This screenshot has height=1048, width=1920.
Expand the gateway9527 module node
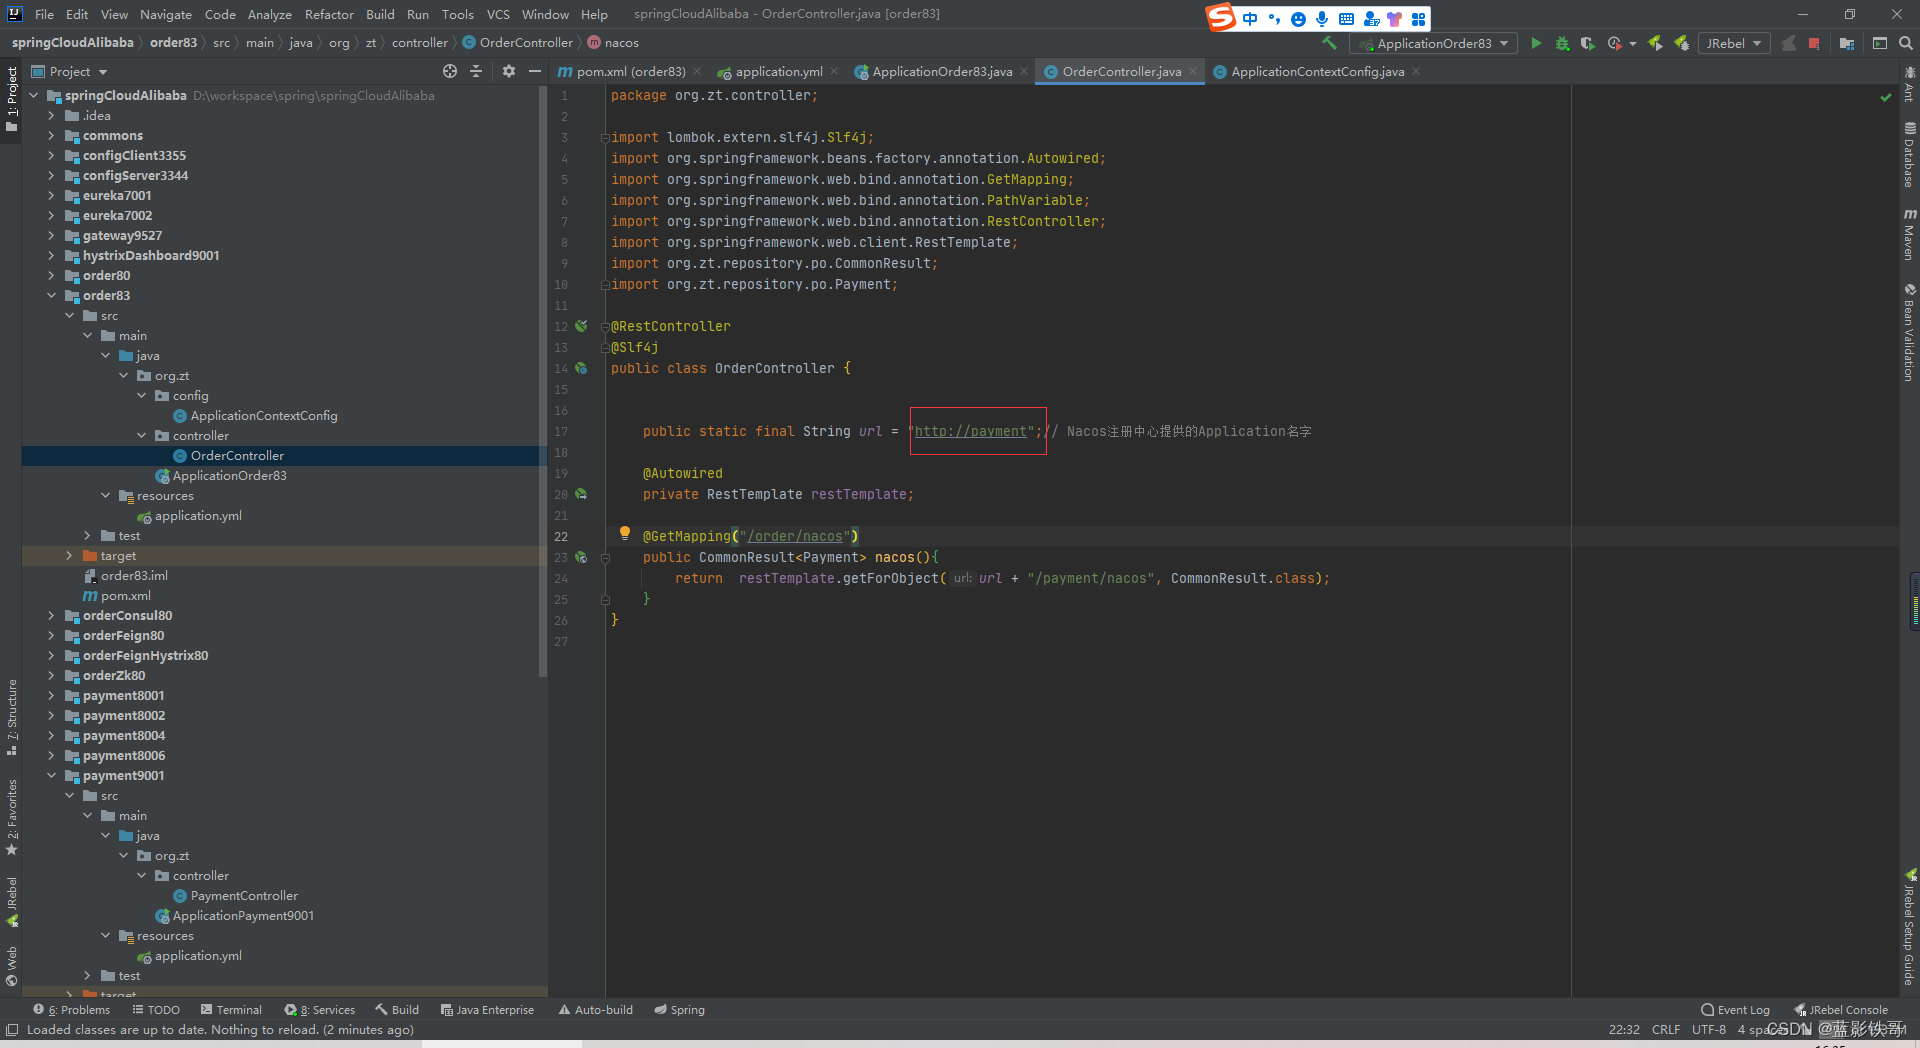coord(51,235)
